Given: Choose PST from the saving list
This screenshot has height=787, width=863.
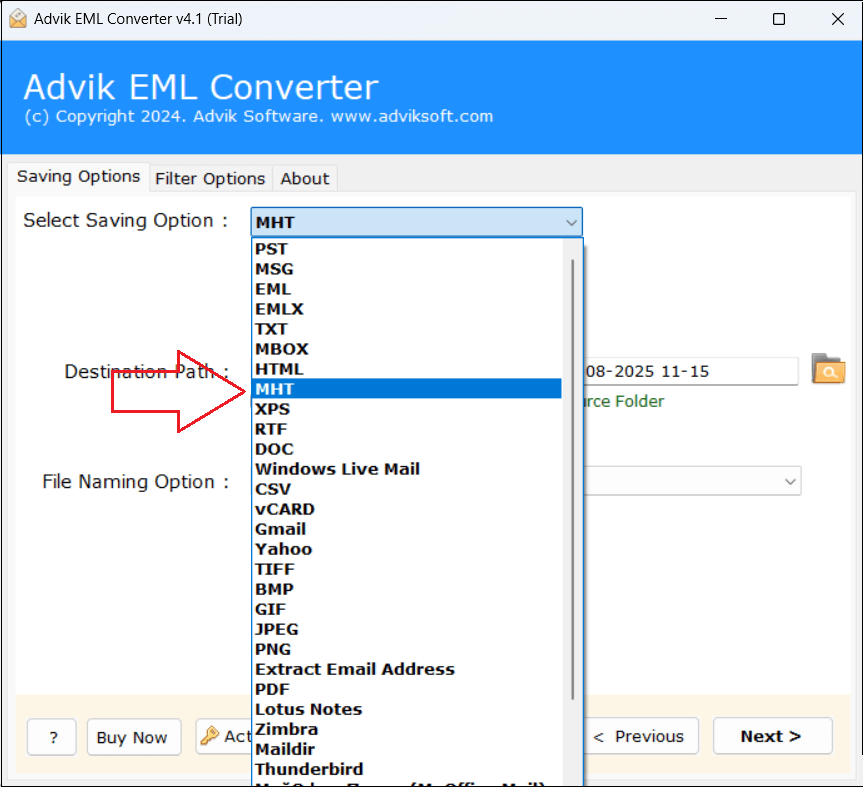Looking at the screenshot, I should (x=406, y=249).
